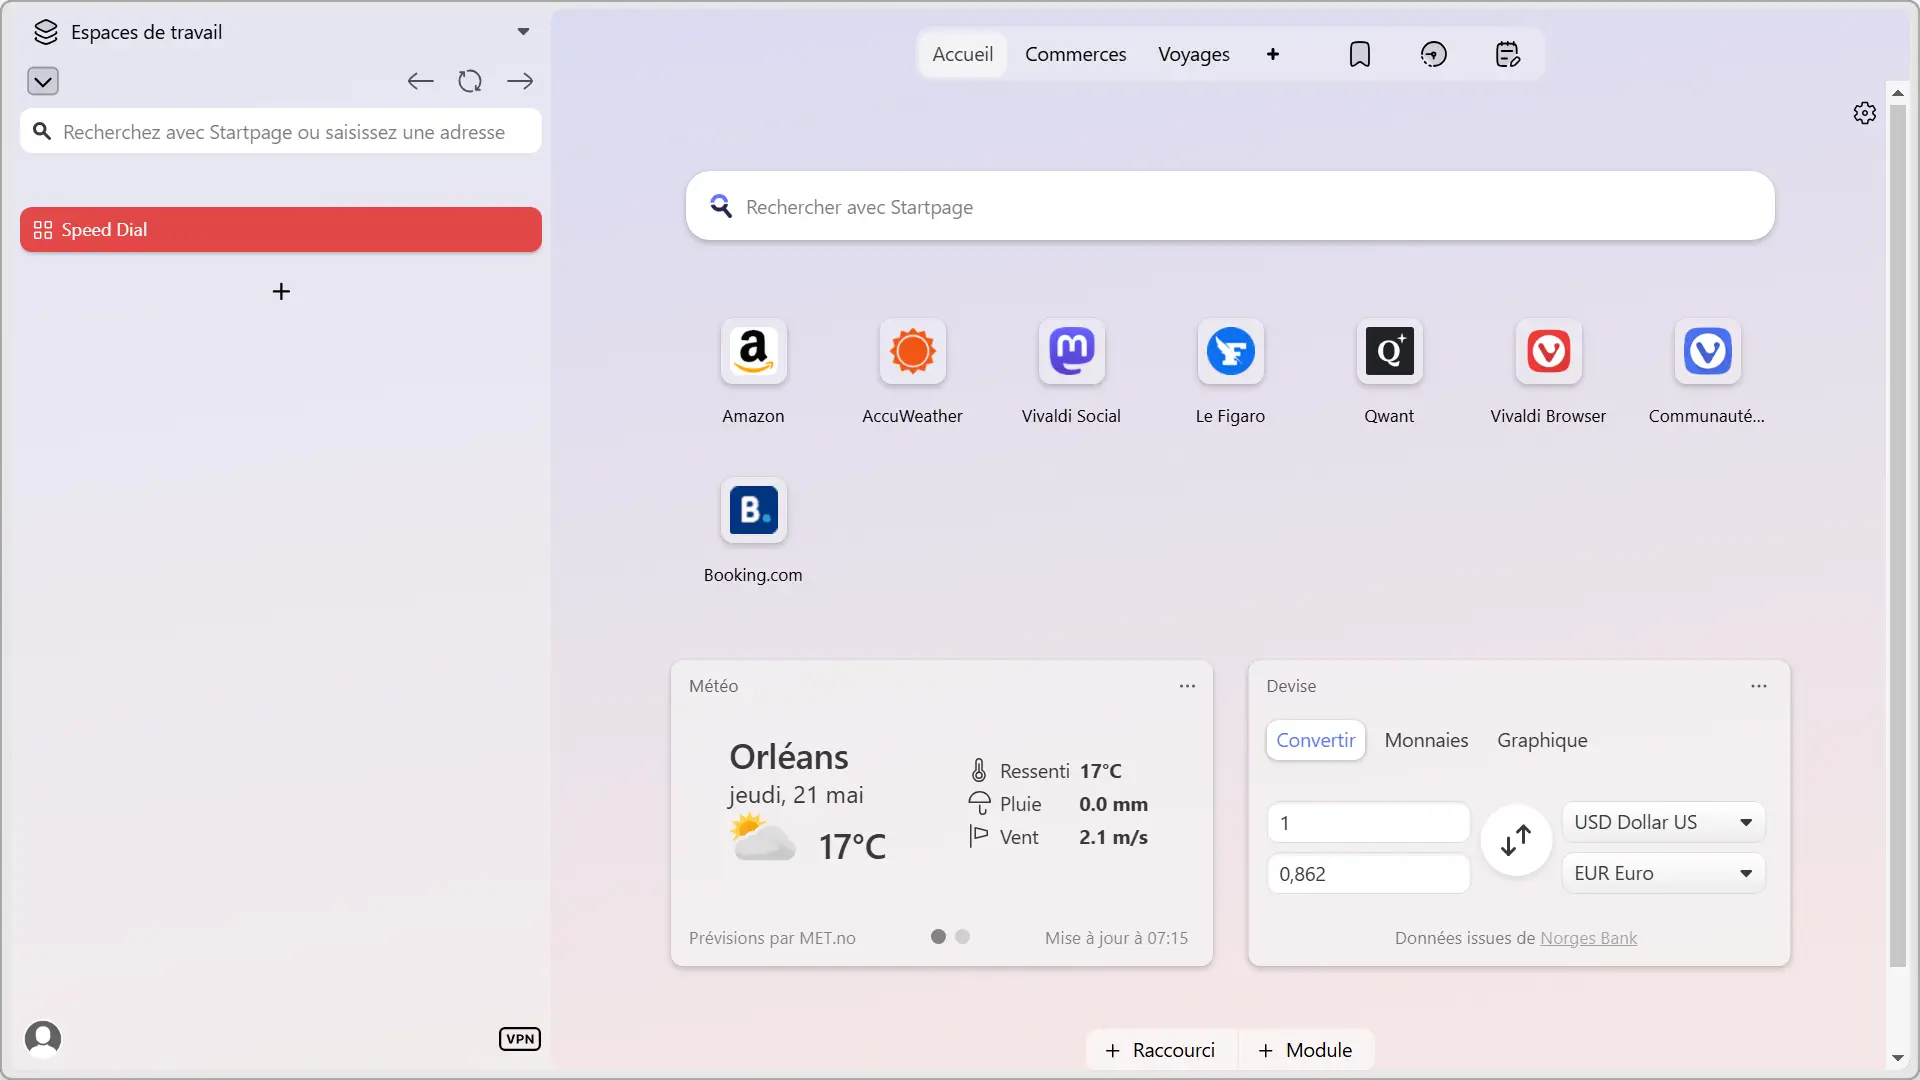Image resolution: width=1920 pixels, height=1080 pixels.
Task: Follow the Norges Bank link
Action: click(x=1588, y=938)
